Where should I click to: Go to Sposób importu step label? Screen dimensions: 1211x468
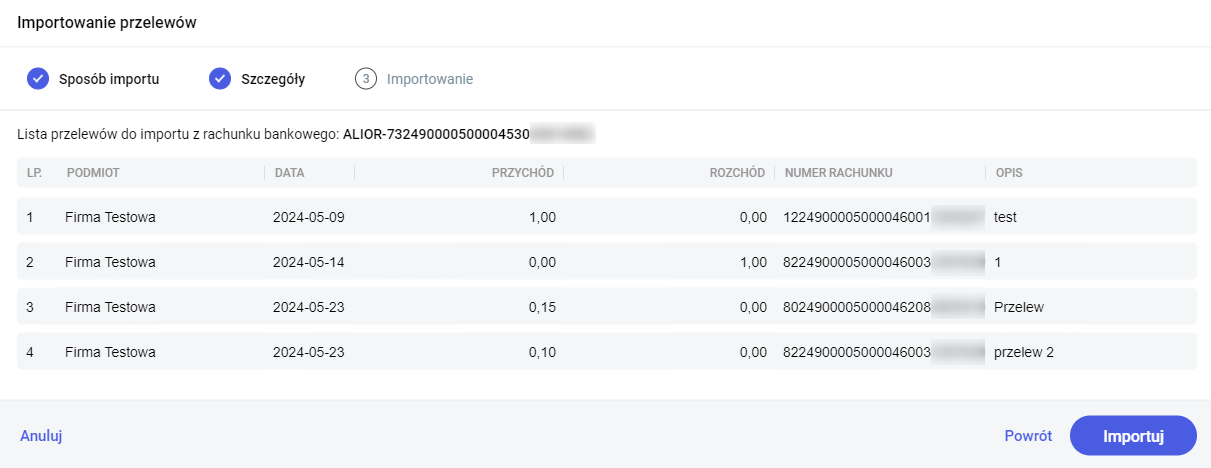coord(109,79)
